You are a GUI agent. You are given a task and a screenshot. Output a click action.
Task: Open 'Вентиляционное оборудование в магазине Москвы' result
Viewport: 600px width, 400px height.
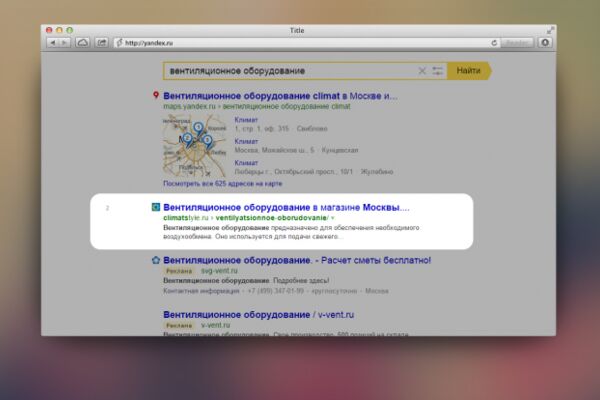(x=286, y=207)
